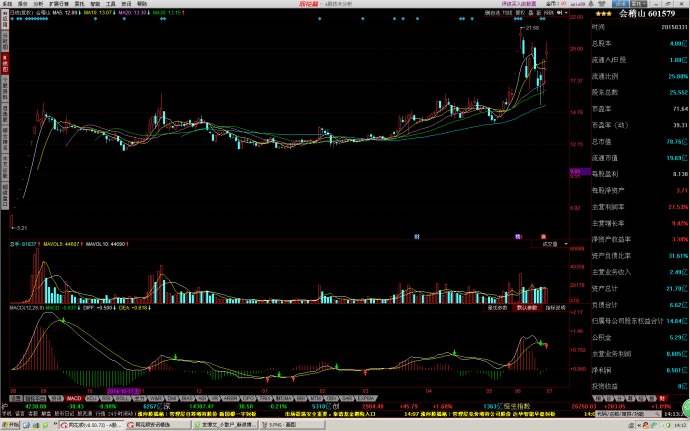690x431 pixels.
Task: Click the three-star rating icon beside 会稽山
Action: click(x=604, y=14)
